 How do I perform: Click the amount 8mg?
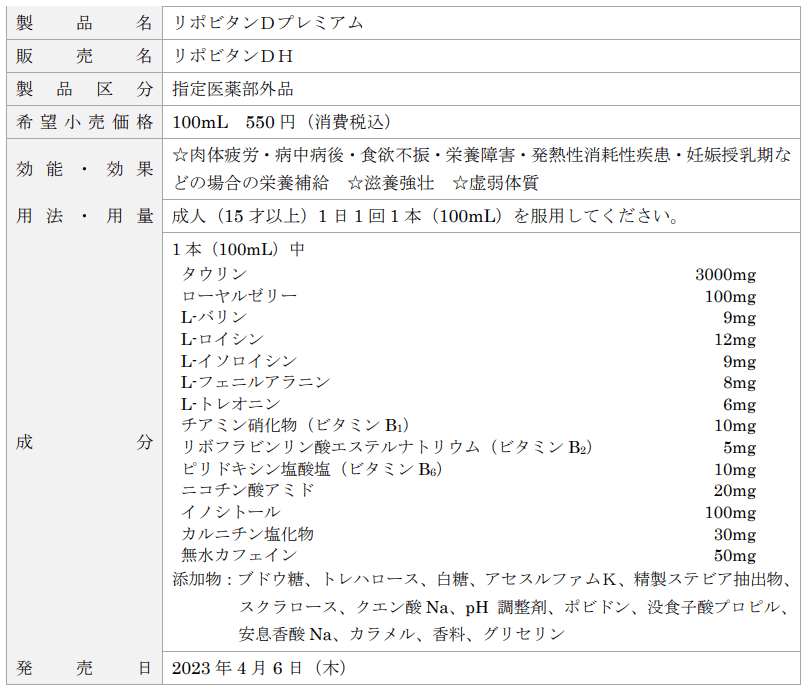tap(740, 382)
